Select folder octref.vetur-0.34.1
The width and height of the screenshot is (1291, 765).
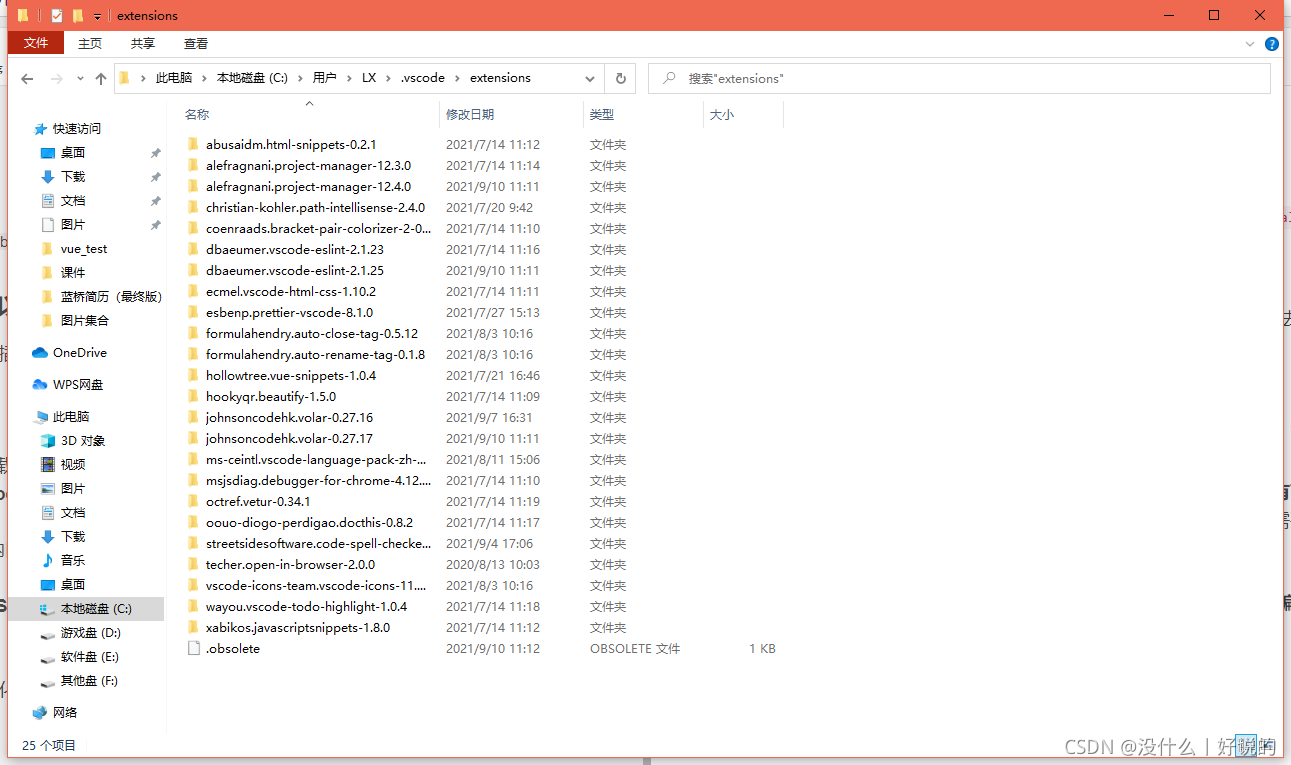[x=258, y=502]
